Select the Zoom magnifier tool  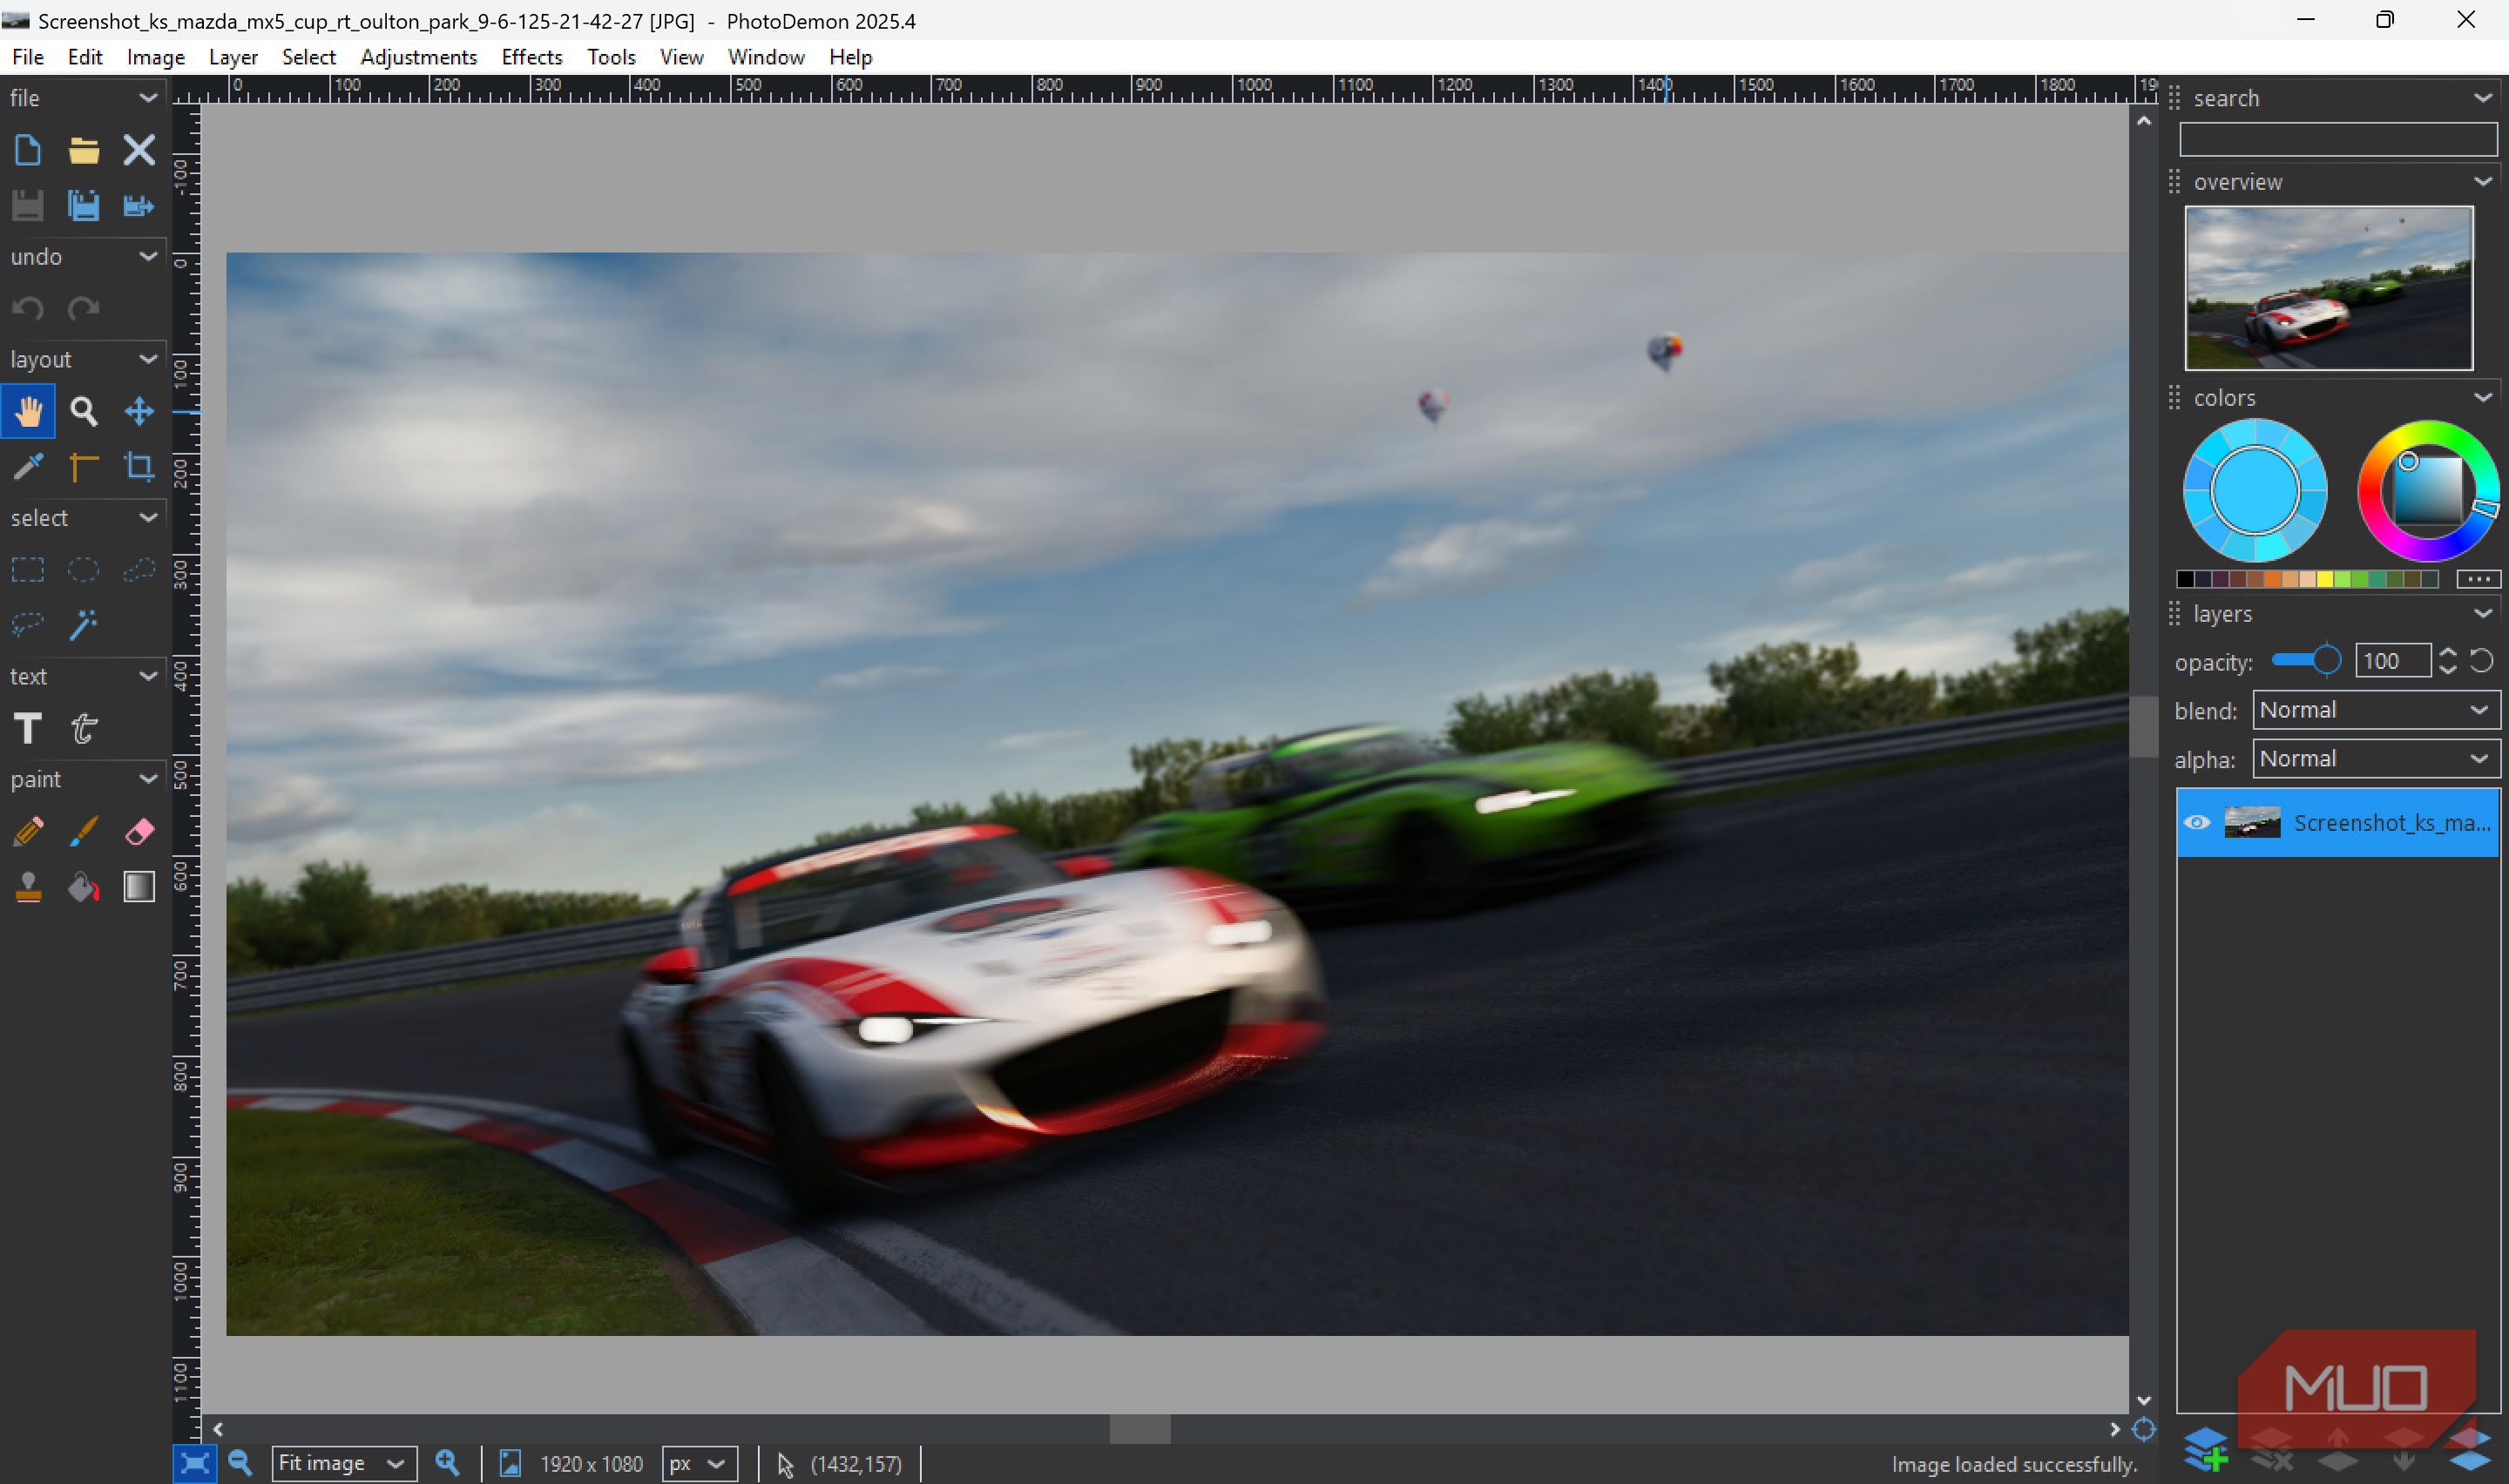click(x=84, y=411)
